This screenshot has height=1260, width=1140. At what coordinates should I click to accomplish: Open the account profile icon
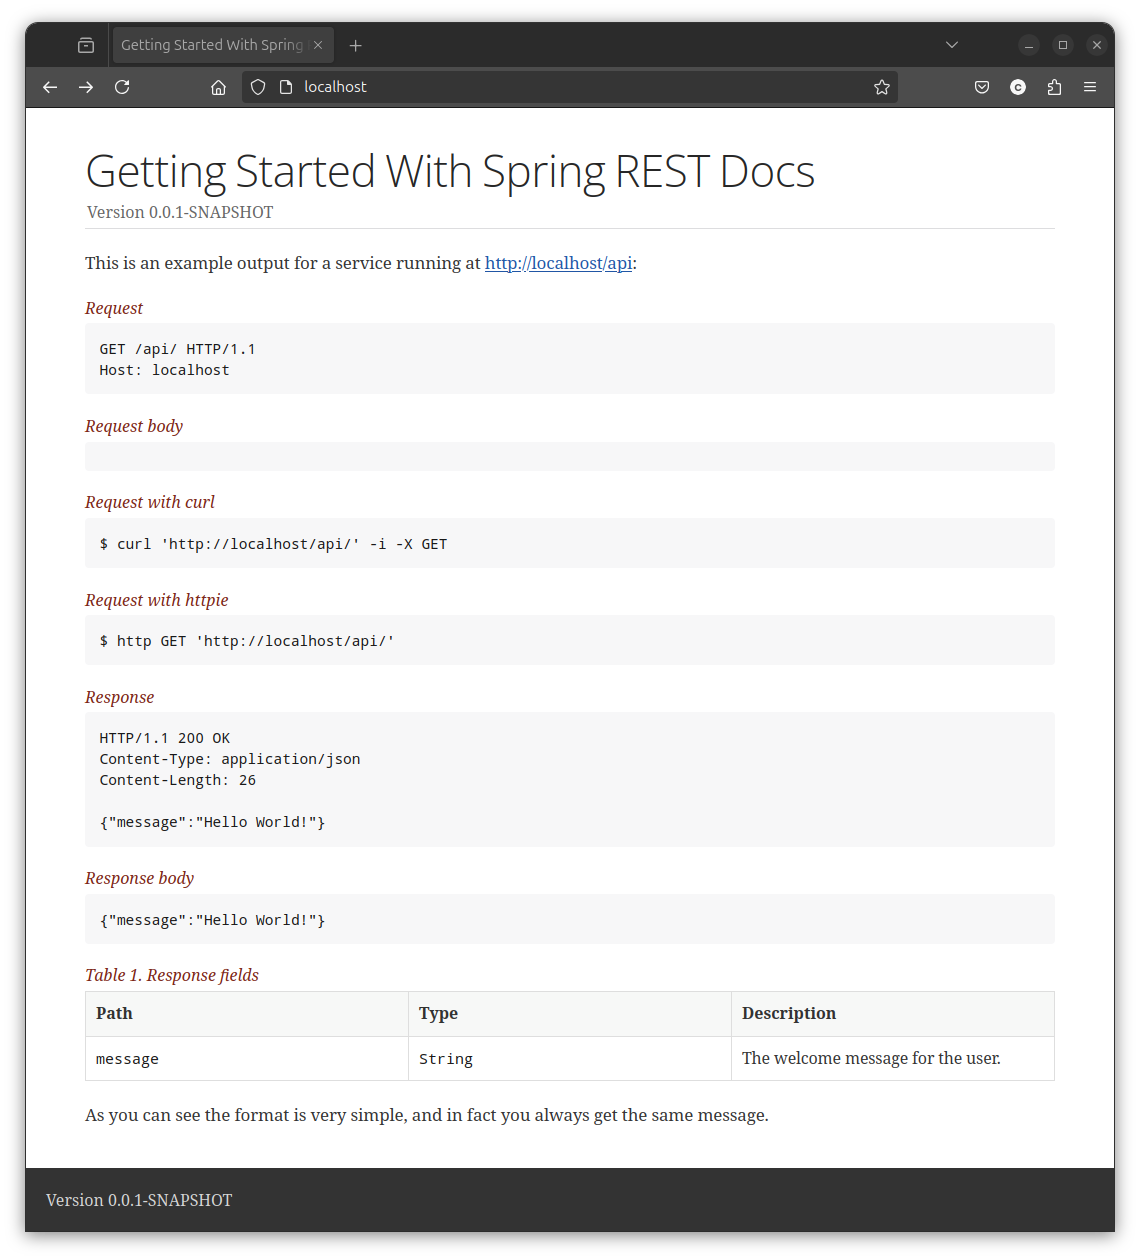tap(1018, 87)
